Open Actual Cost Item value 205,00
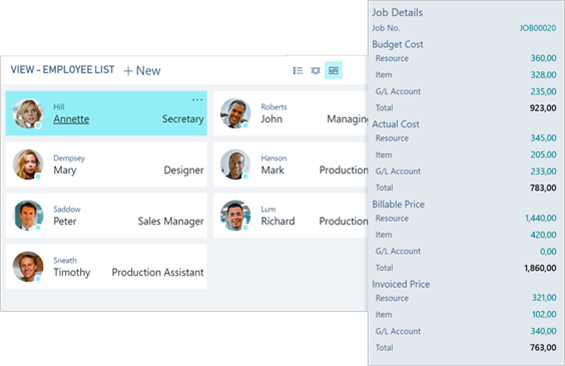The image size is (565, 366). (x=543, y=155)
